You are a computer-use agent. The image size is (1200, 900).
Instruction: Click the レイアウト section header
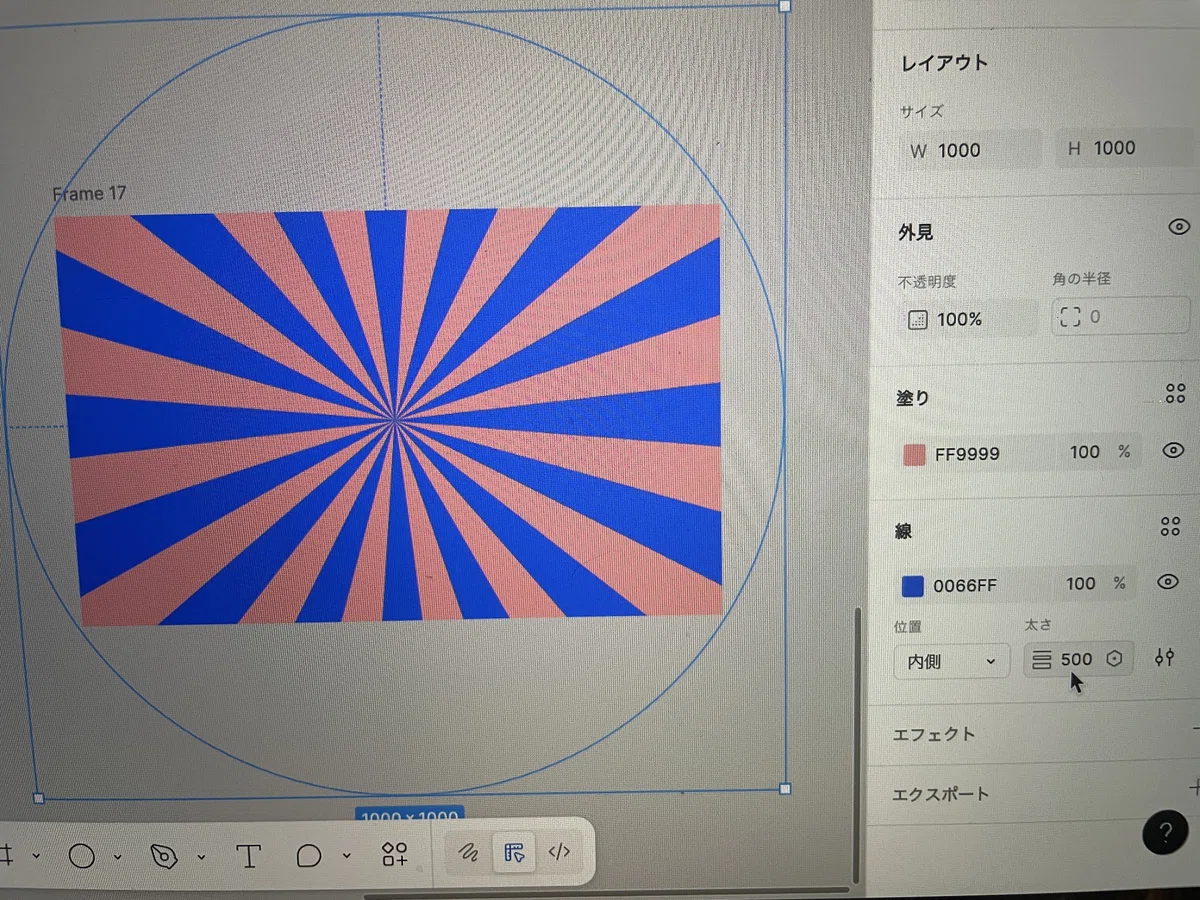point(945,63)
